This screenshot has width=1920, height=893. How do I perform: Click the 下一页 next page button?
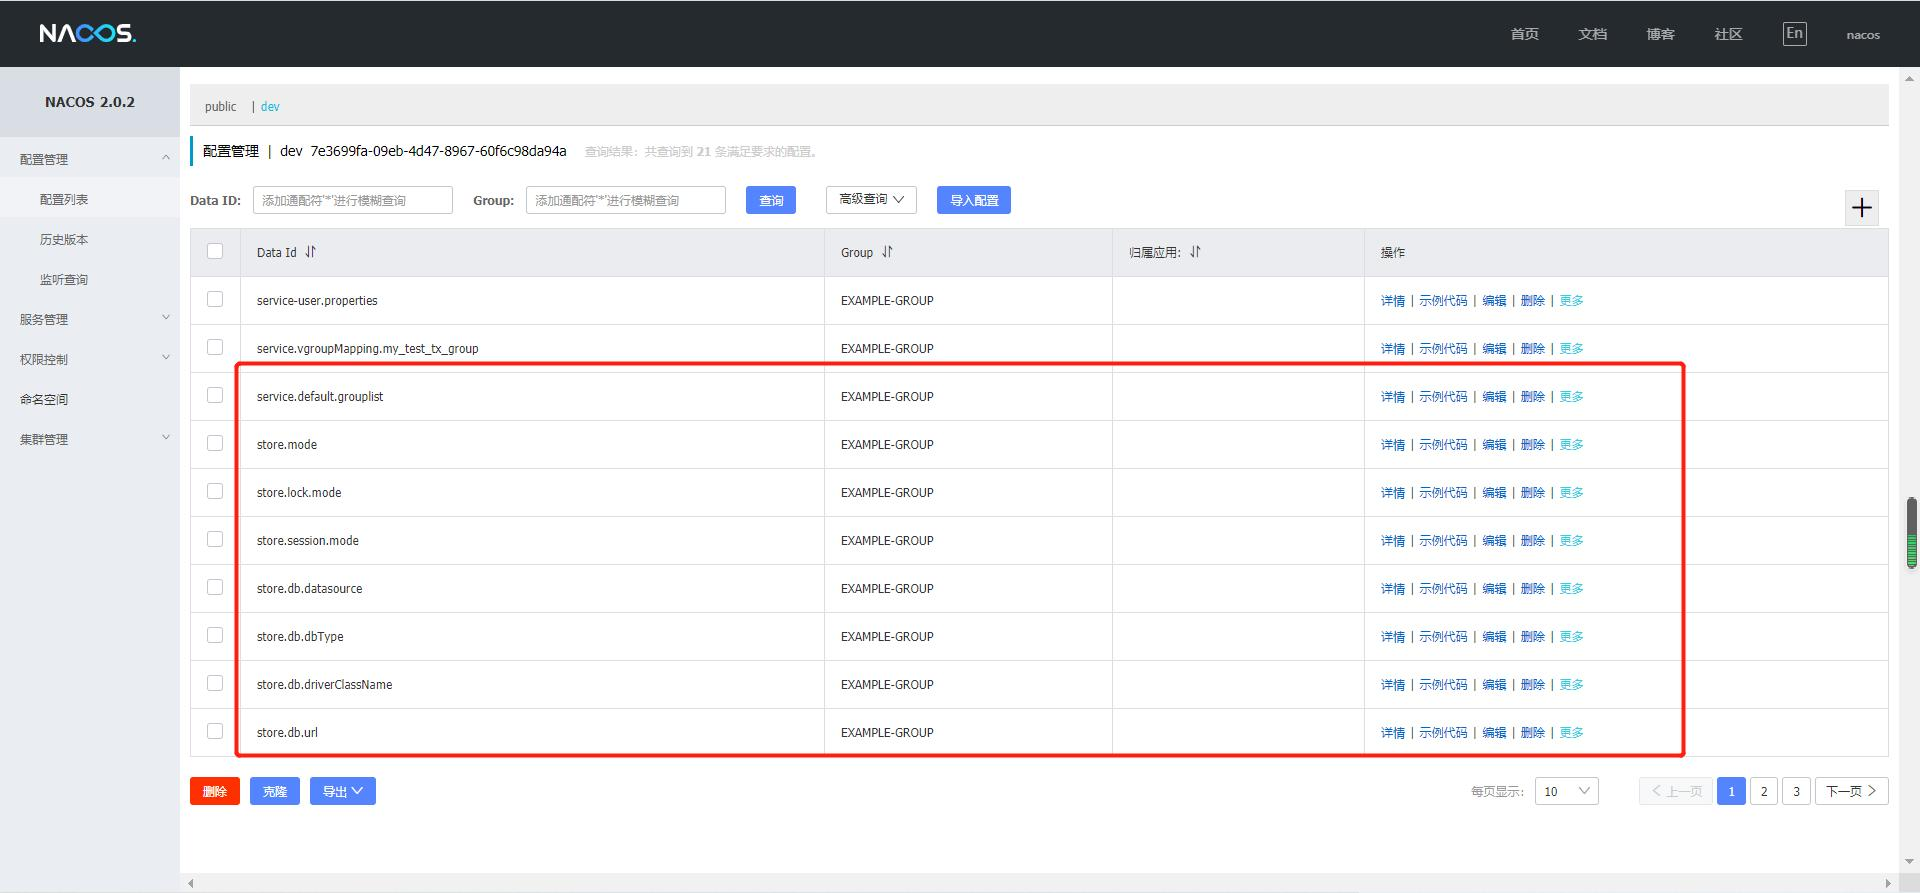(1851, 791)
